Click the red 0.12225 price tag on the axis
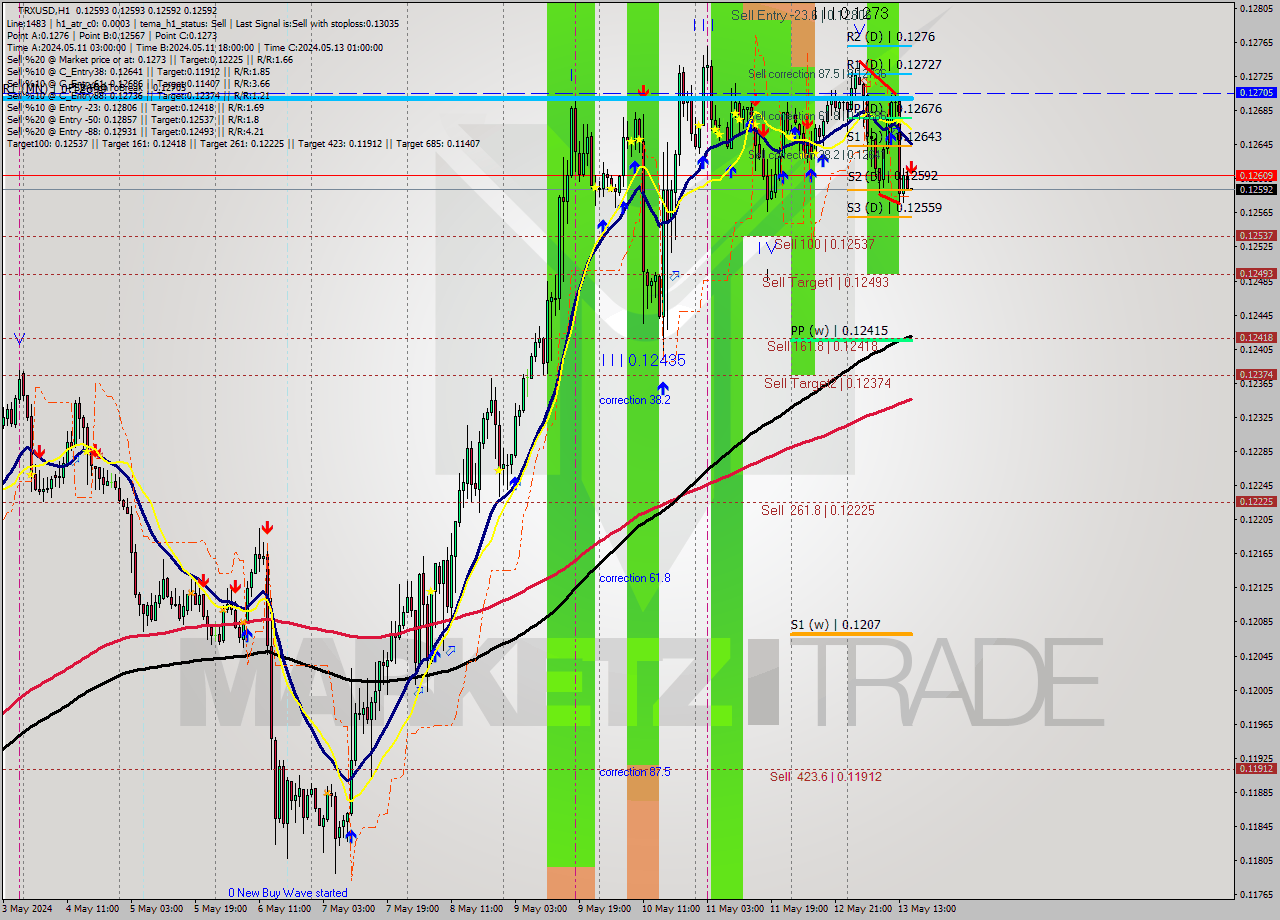 (x=1256, y=502)
